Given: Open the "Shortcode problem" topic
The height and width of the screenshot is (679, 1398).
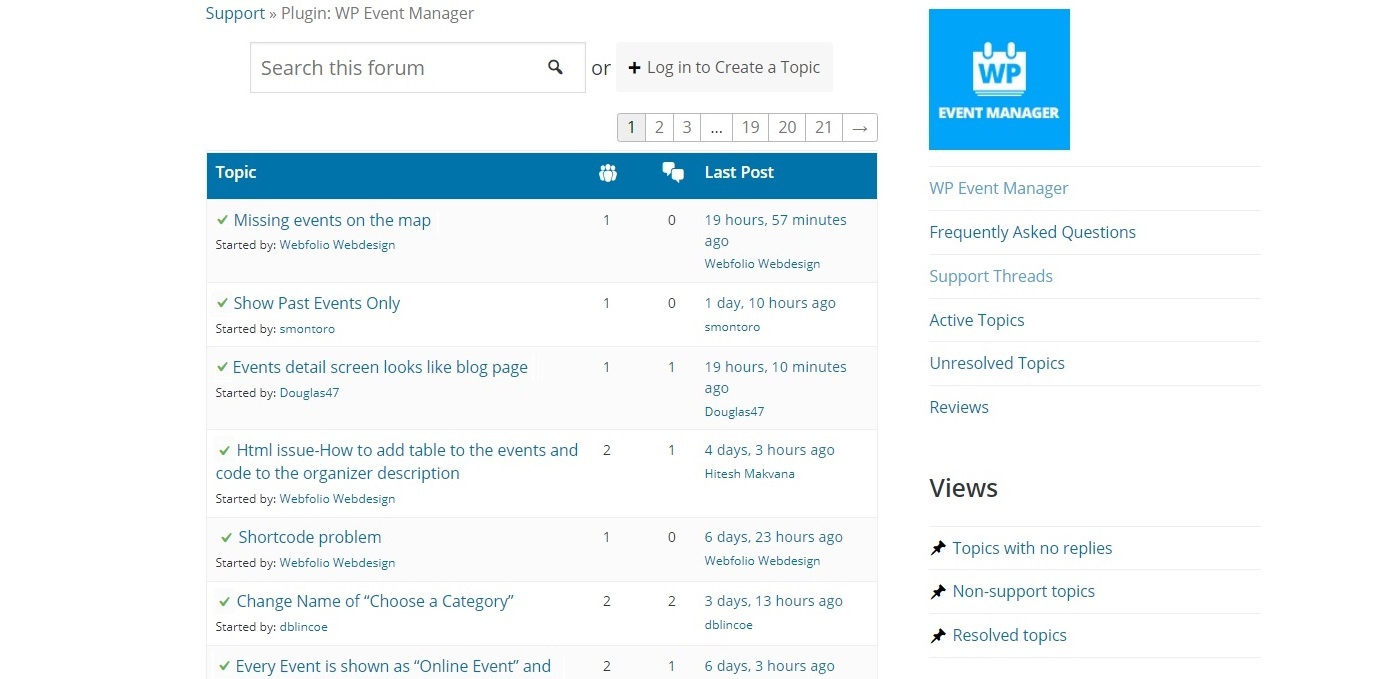Looking at the screenshot, I should (x=309, y=537).
